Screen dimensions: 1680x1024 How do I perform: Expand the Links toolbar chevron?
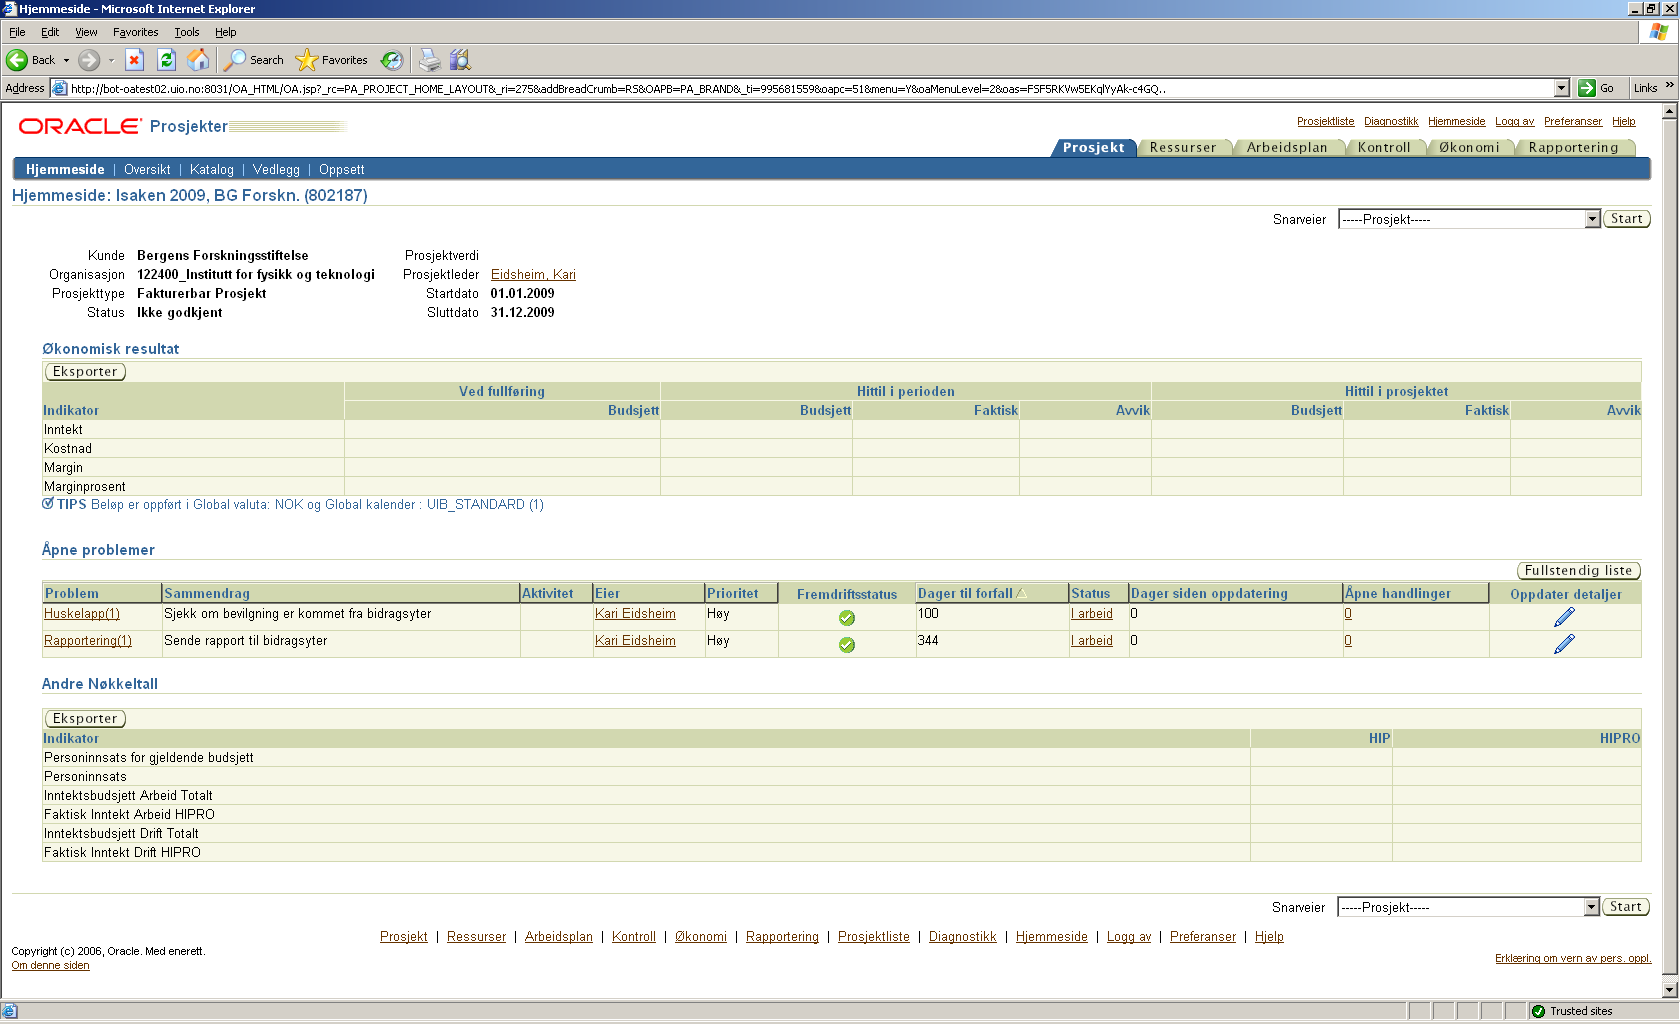coord(1669,86)
